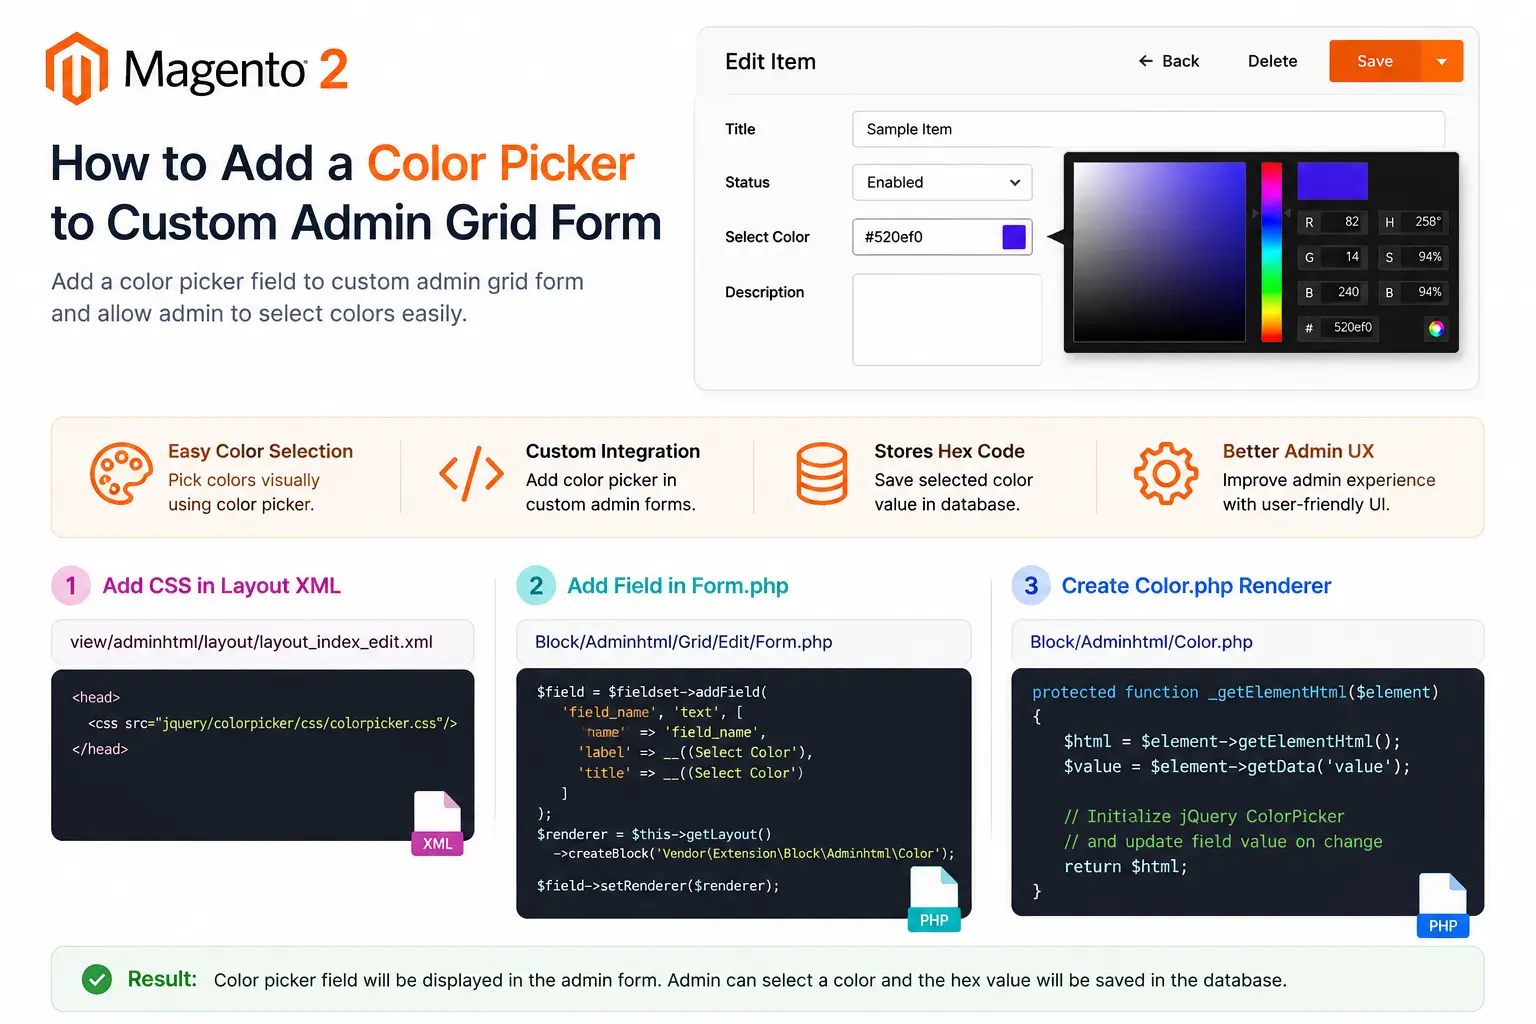Click the layout_index_edit.xml file path
This screenshot has height=1024, width=1536.
pyautogui.click(x=251, y=642)
